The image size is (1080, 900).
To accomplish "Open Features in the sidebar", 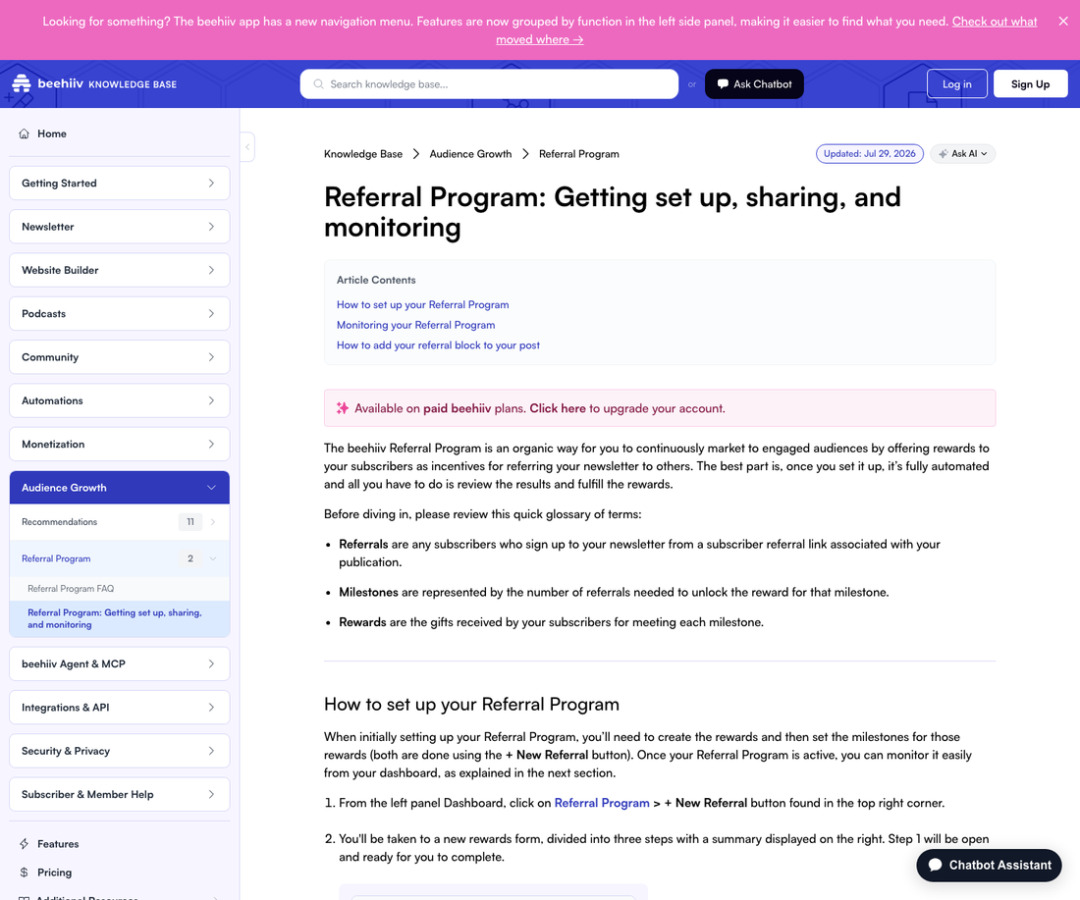I will point(58,844).
